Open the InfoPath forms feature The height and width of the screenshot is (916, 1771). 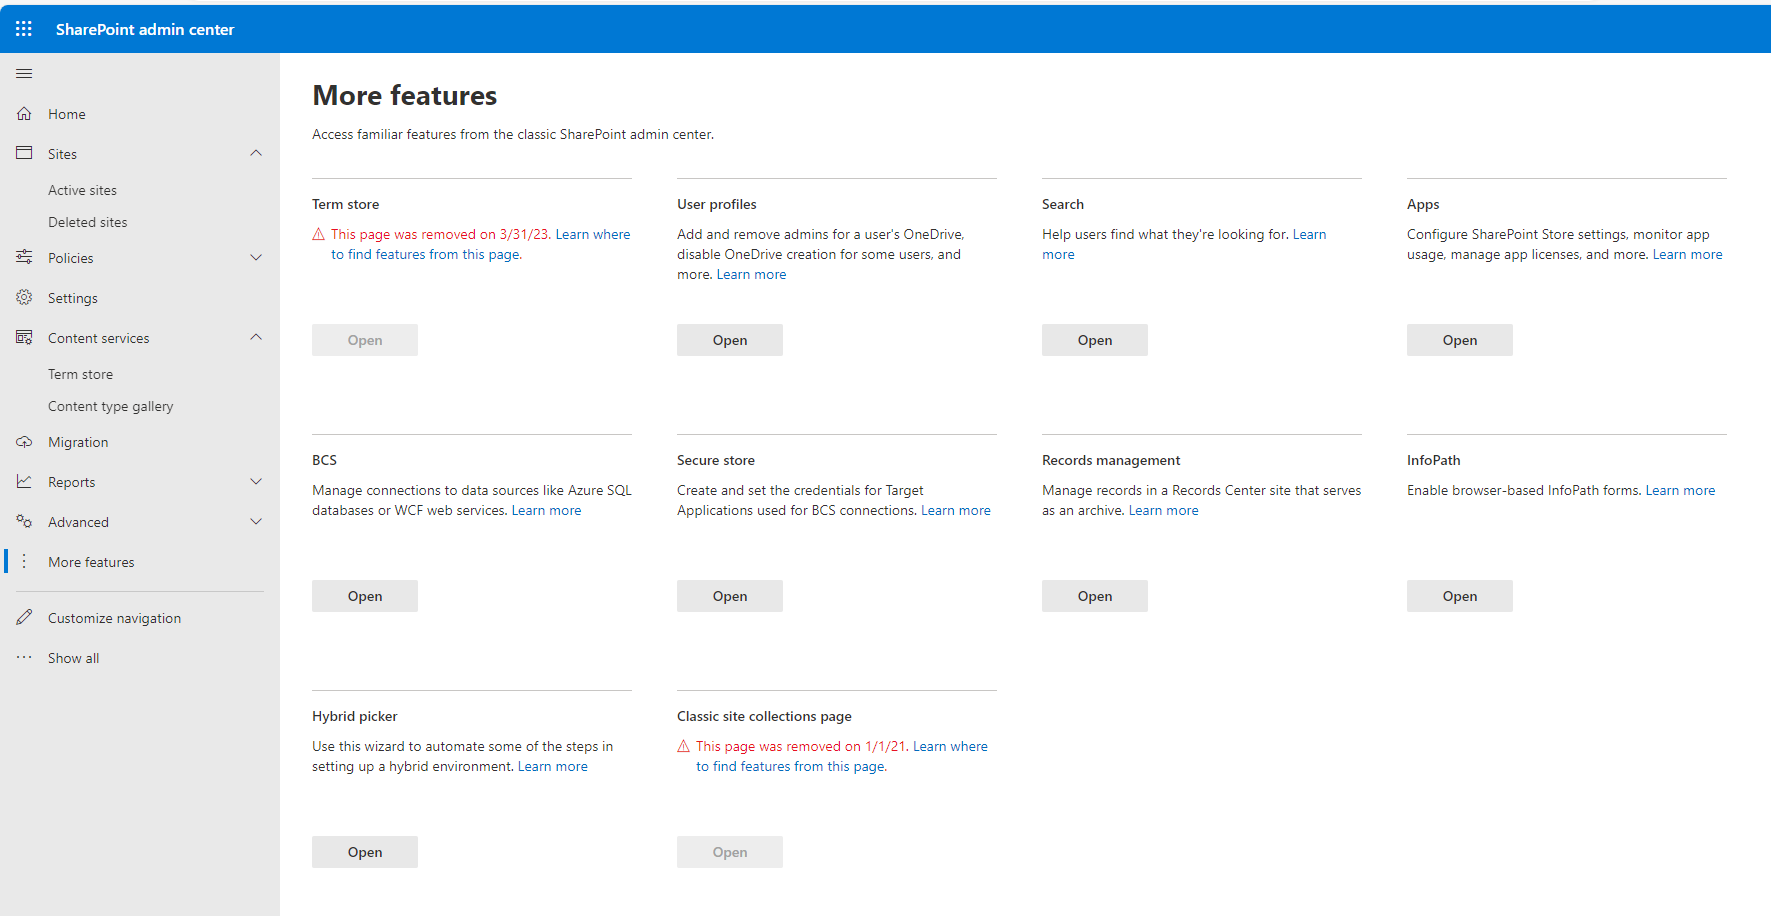[1459, 595]
